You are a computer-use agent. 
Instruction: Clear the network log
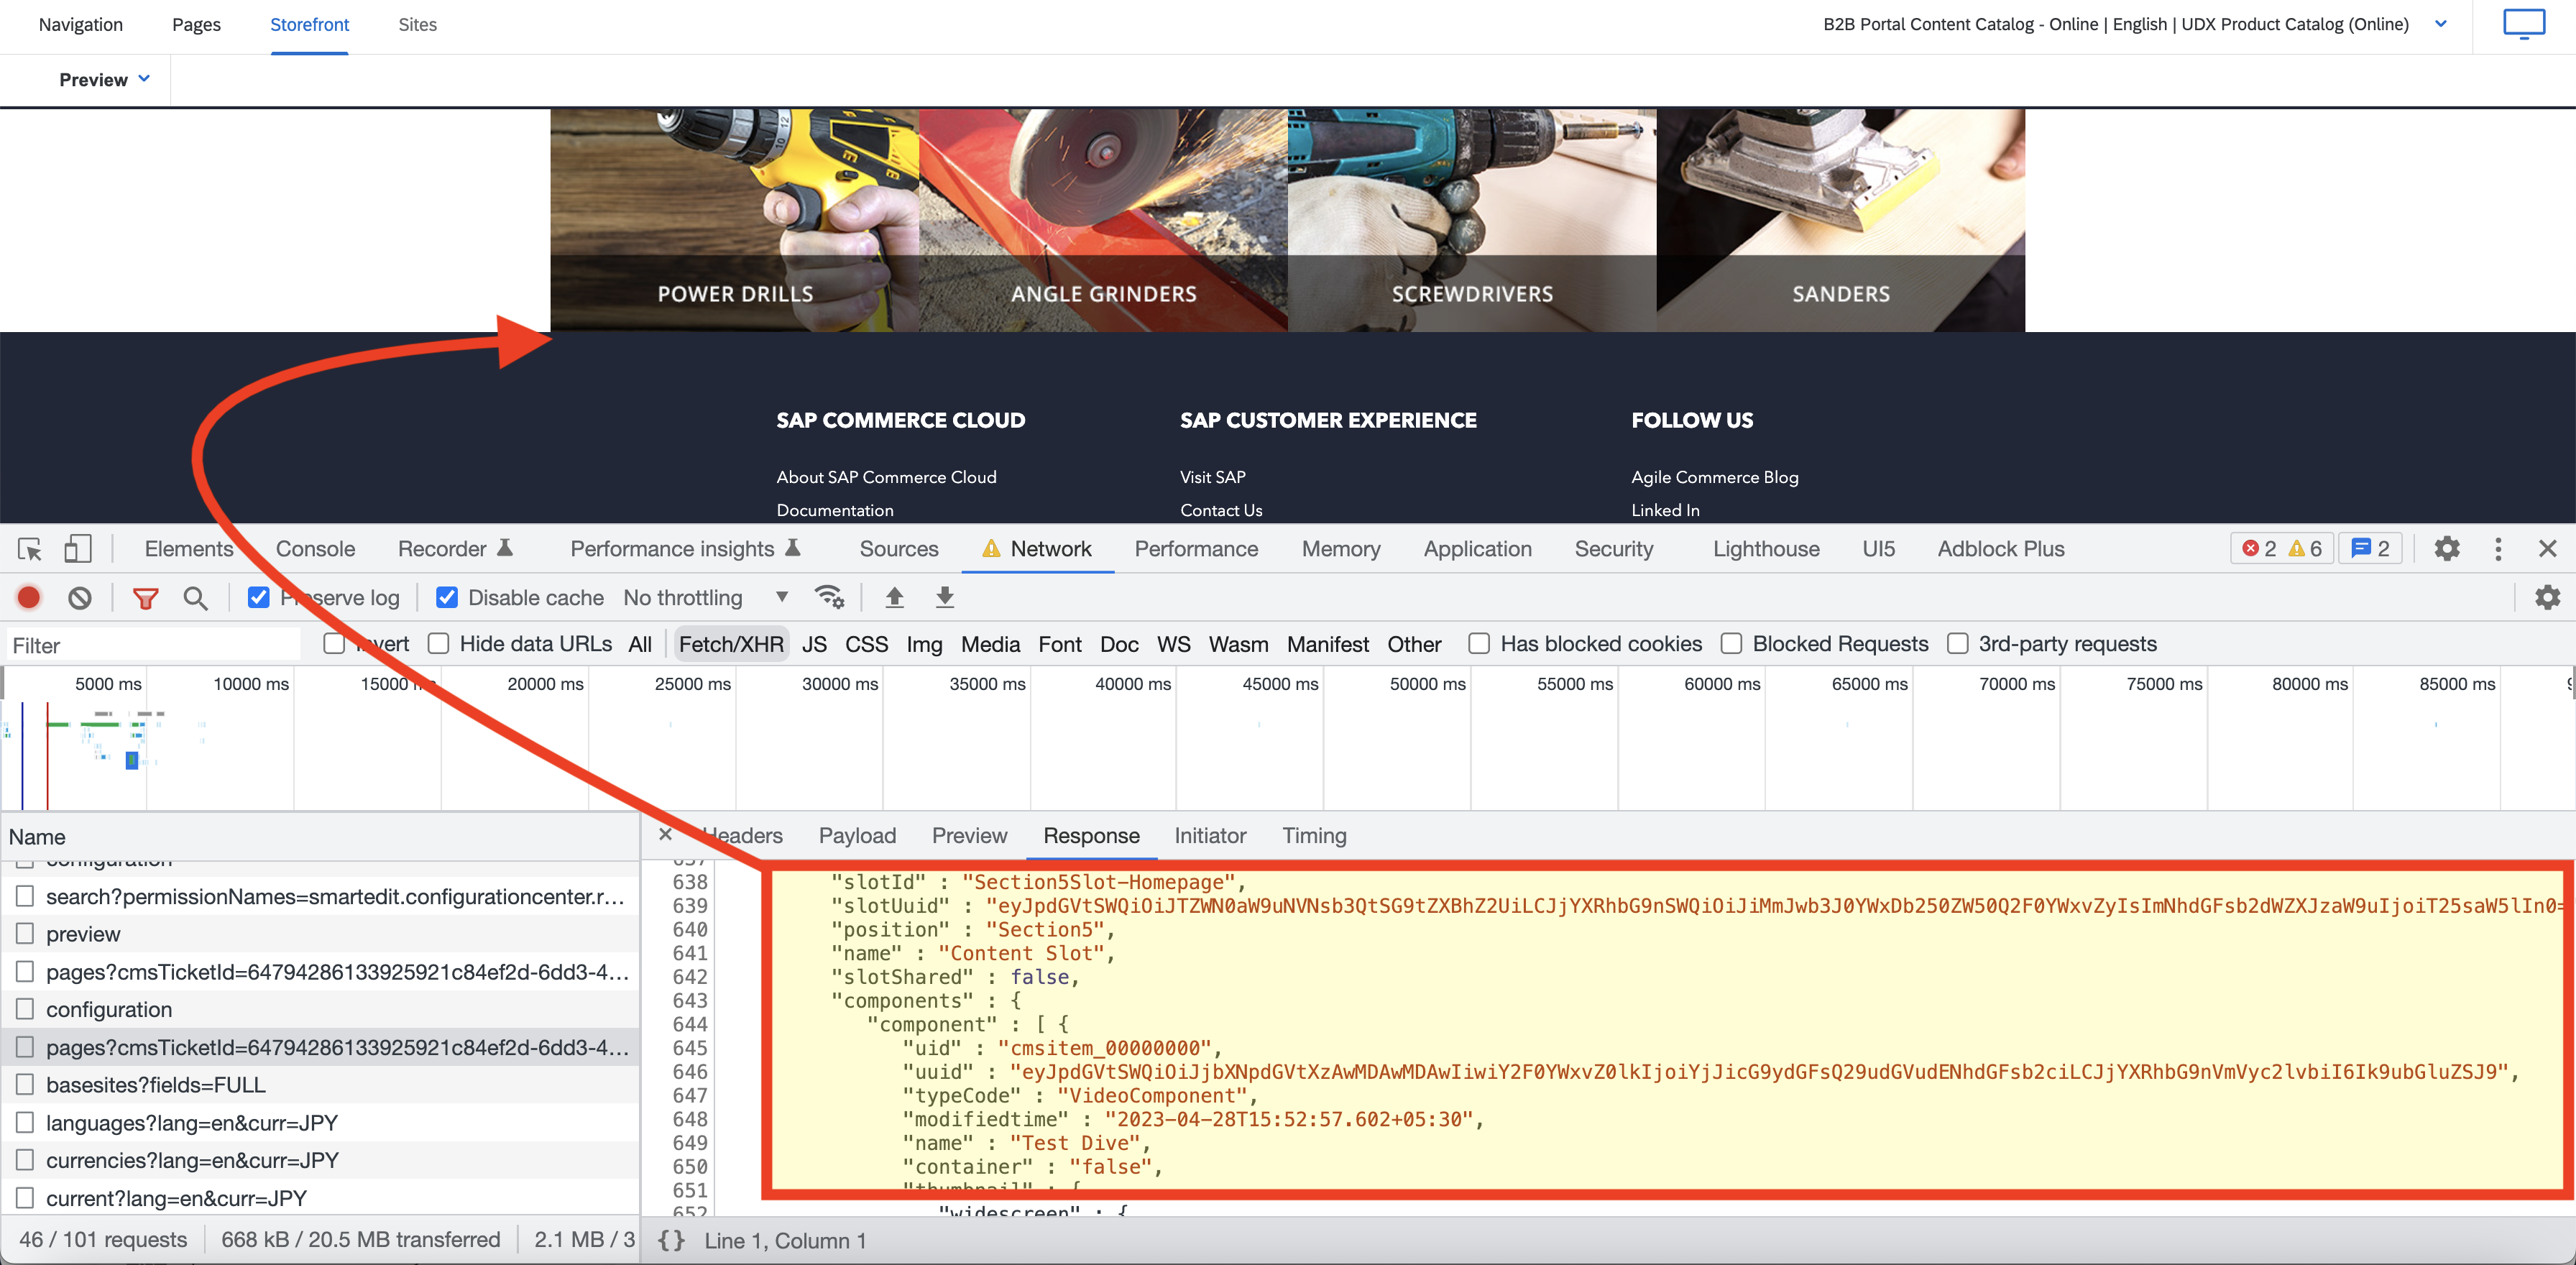[x=81, y=597]
